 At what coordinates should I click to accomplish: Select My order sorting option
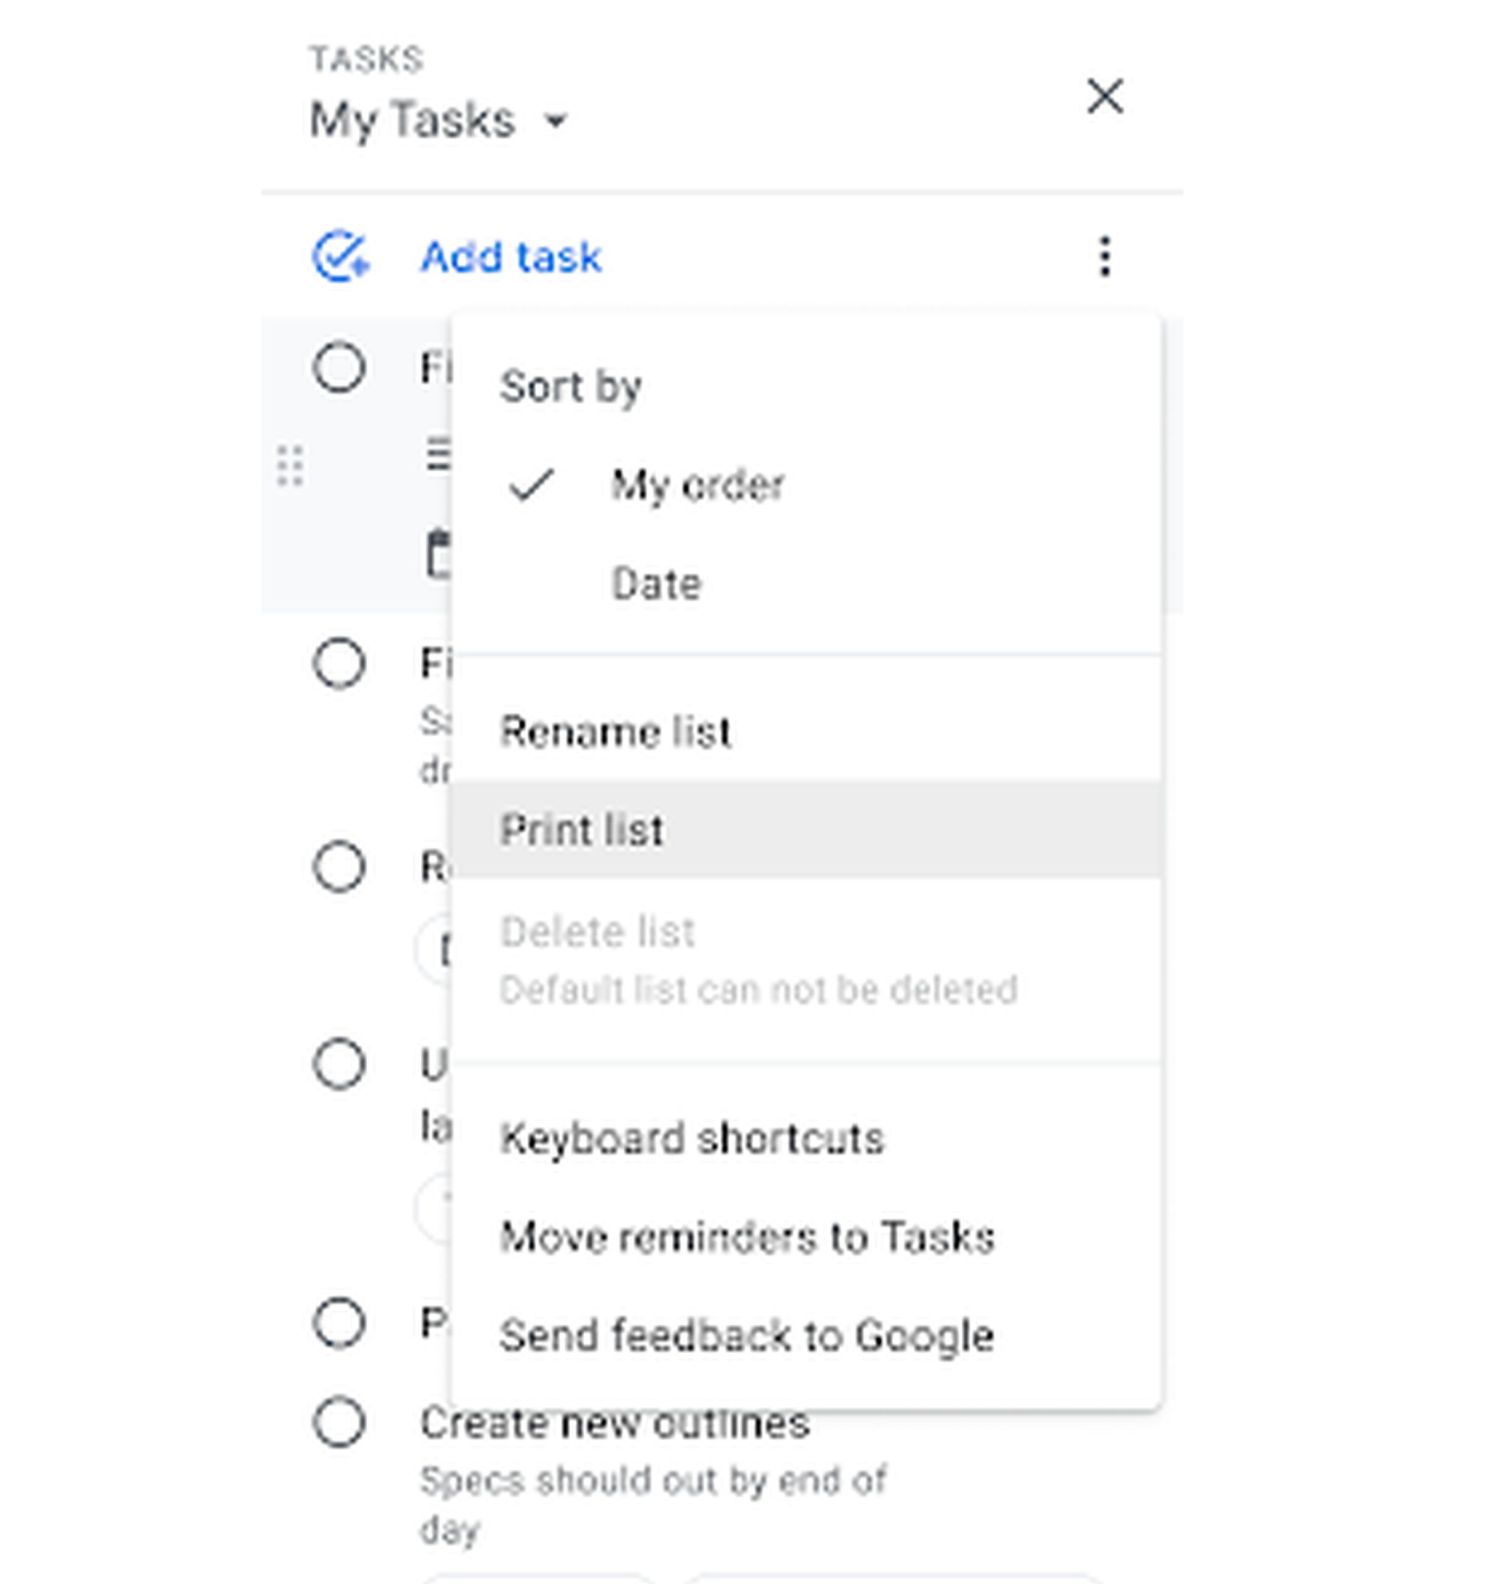pos(698,486)
